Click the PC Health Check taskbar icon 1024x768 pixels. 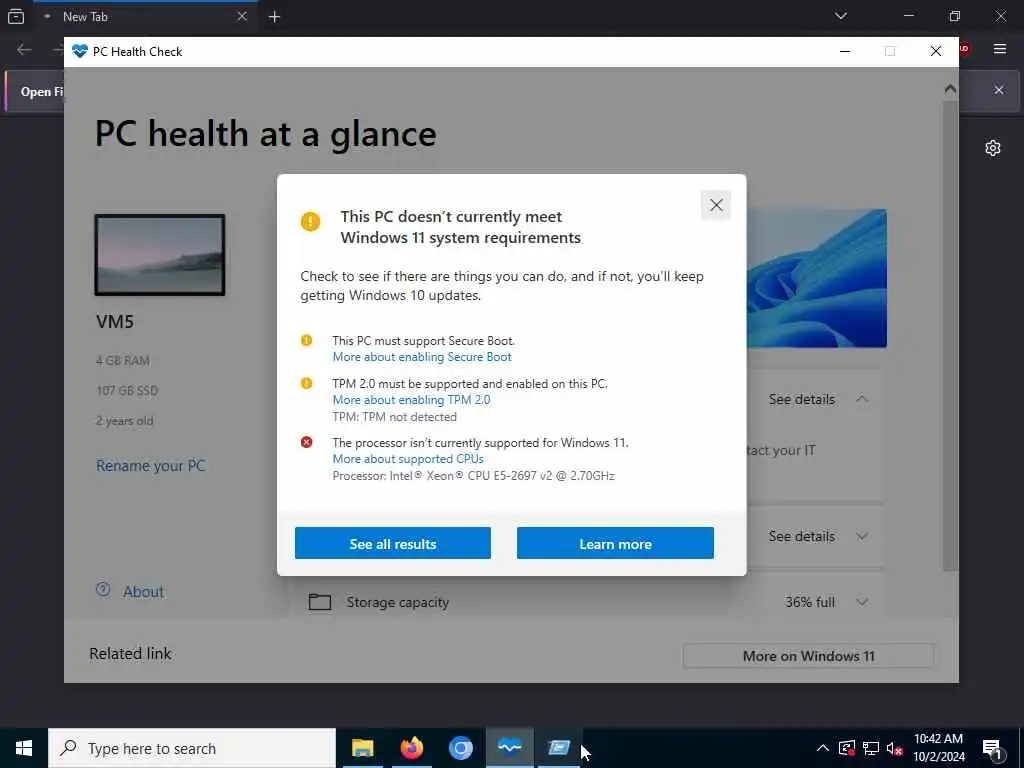pos(509,748)
